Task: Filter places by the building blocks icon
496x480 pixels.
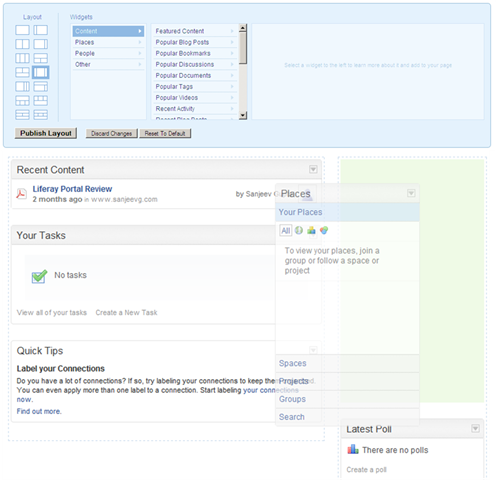Action: coord(311,230)
